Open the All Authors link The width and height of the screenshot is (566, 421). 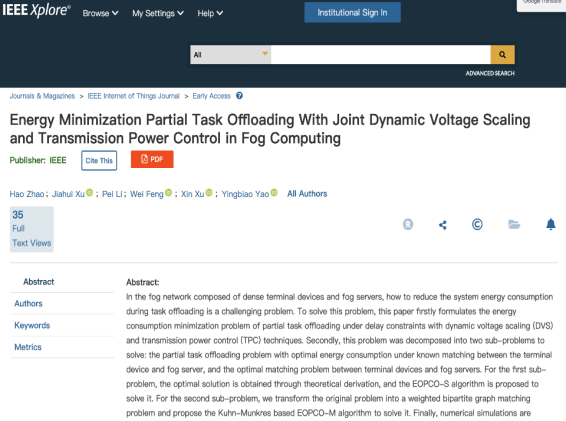(307, 194)
